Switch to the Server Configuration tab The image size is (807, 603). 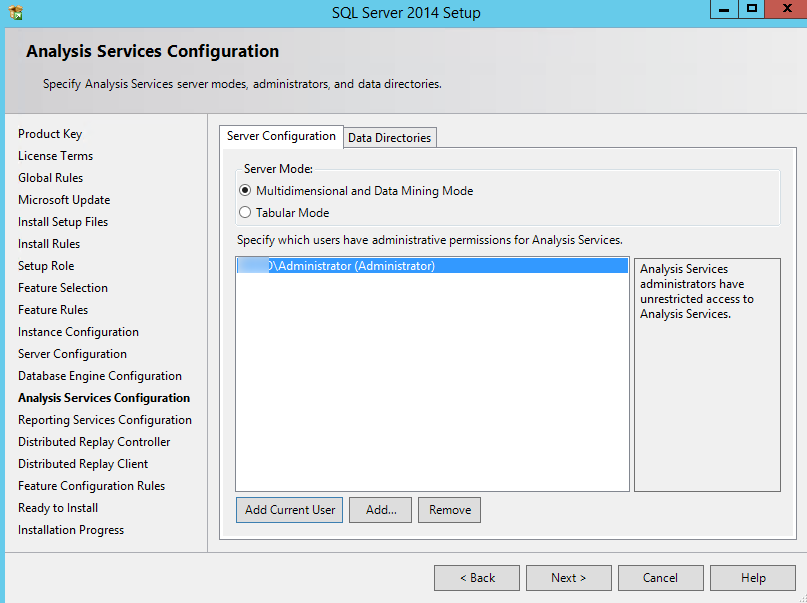click(x=281, y=136)
